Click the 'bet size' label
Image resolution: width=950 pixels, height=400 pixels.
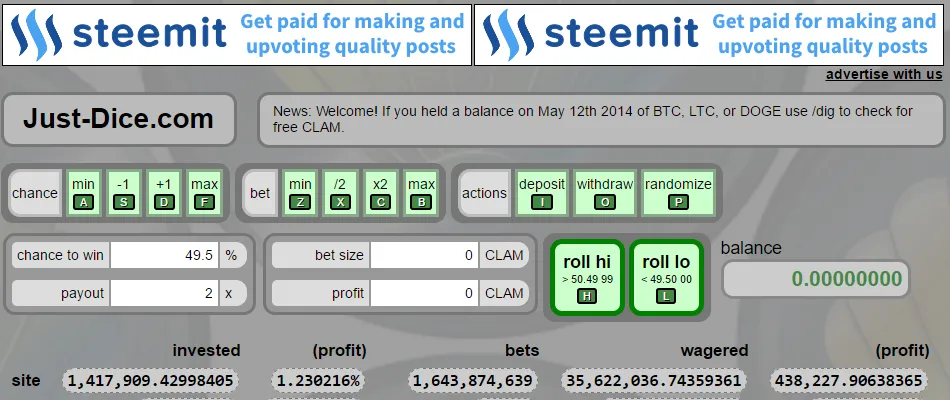[321, 255]
